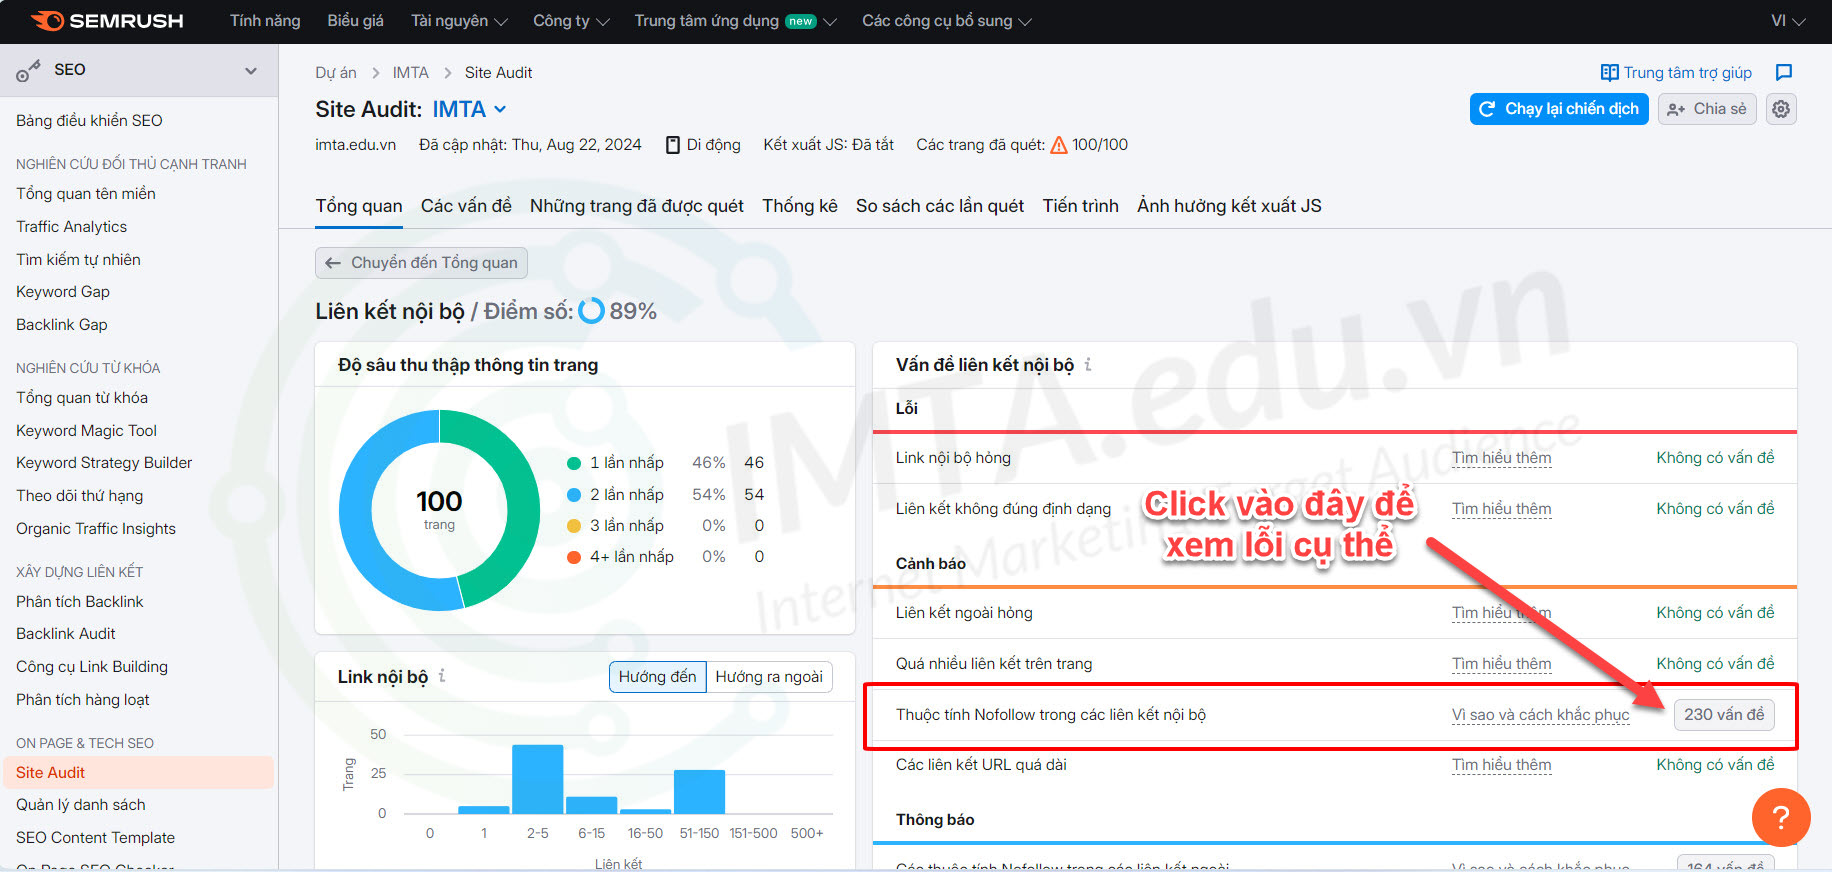Open the Tiến trình tab

point(1081,206)
